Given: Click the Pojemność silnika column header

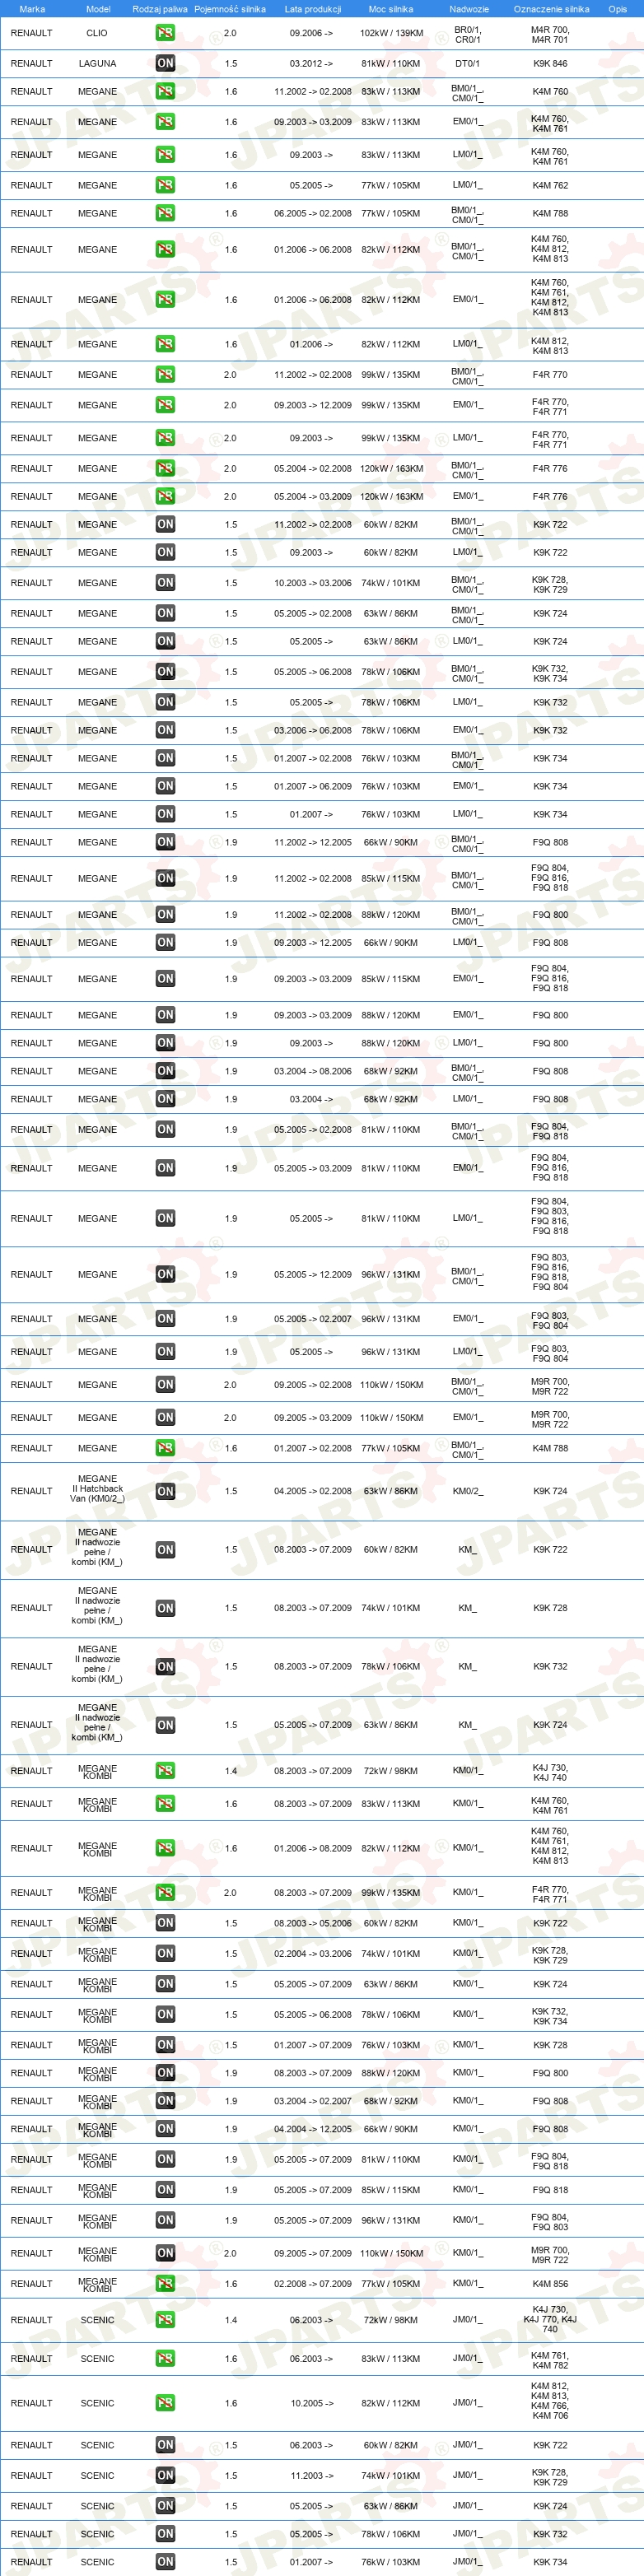Looking at the screenshot, I should click(230, 9).
